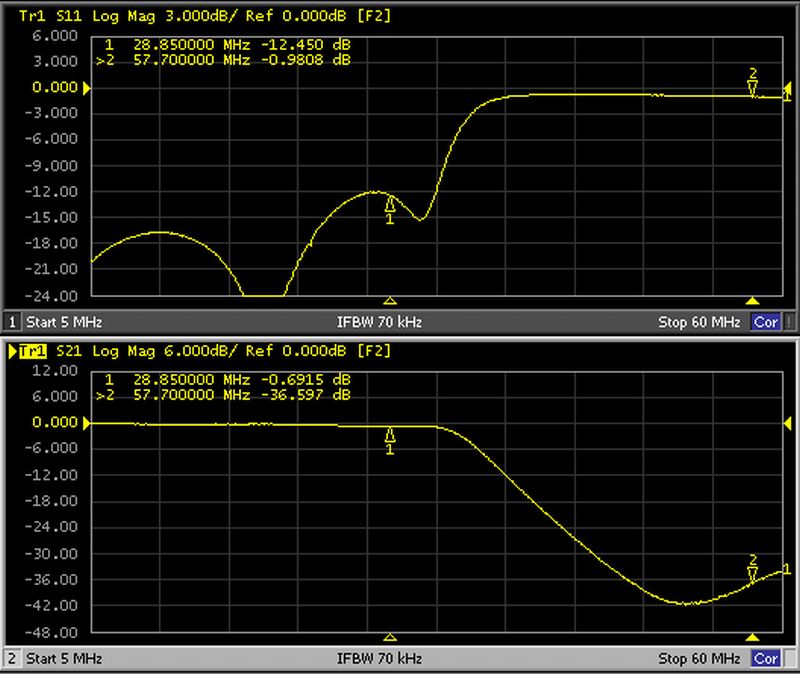
Task: Click marker 1 frequency indicator on S11 x-axis
Action: (390, 299)
